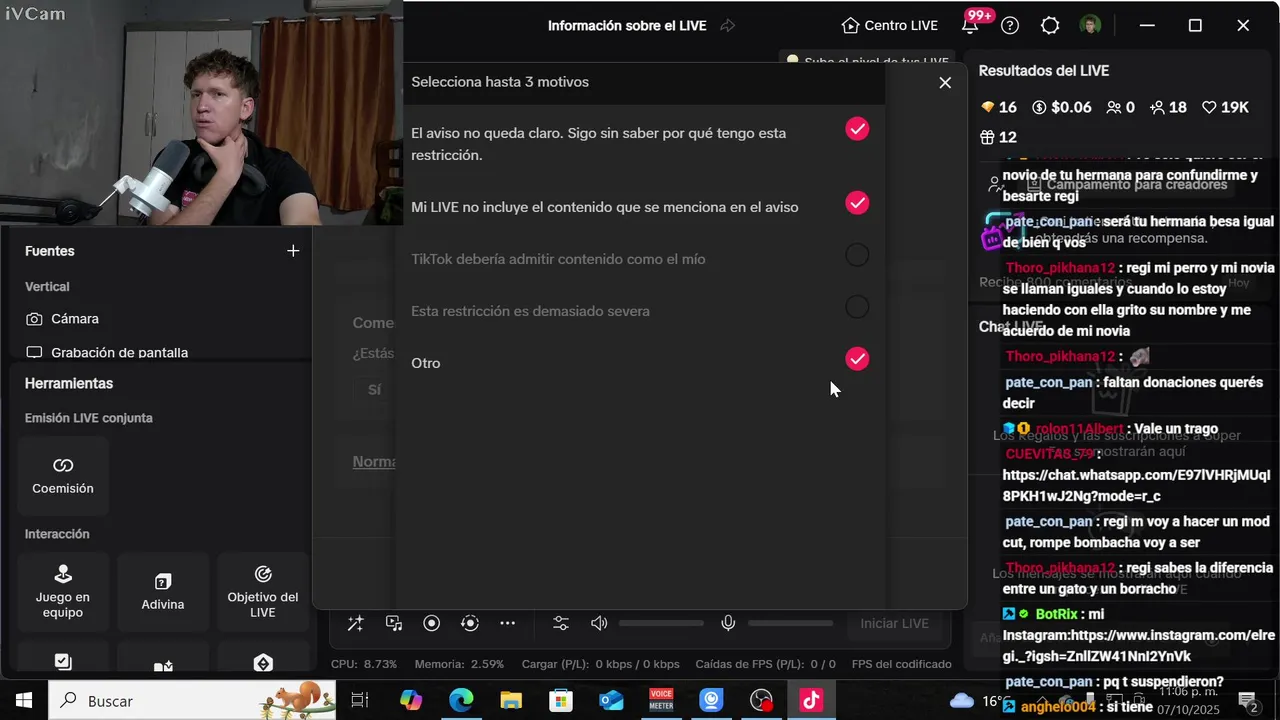
Task: Share LIVE info with arrow icon
Action: 728,25
